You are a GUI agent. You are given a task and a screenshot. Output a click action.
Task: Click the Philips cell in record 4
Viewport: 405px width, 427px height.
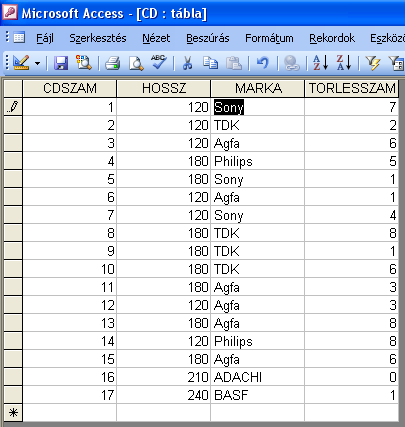(x=258, y=161)
